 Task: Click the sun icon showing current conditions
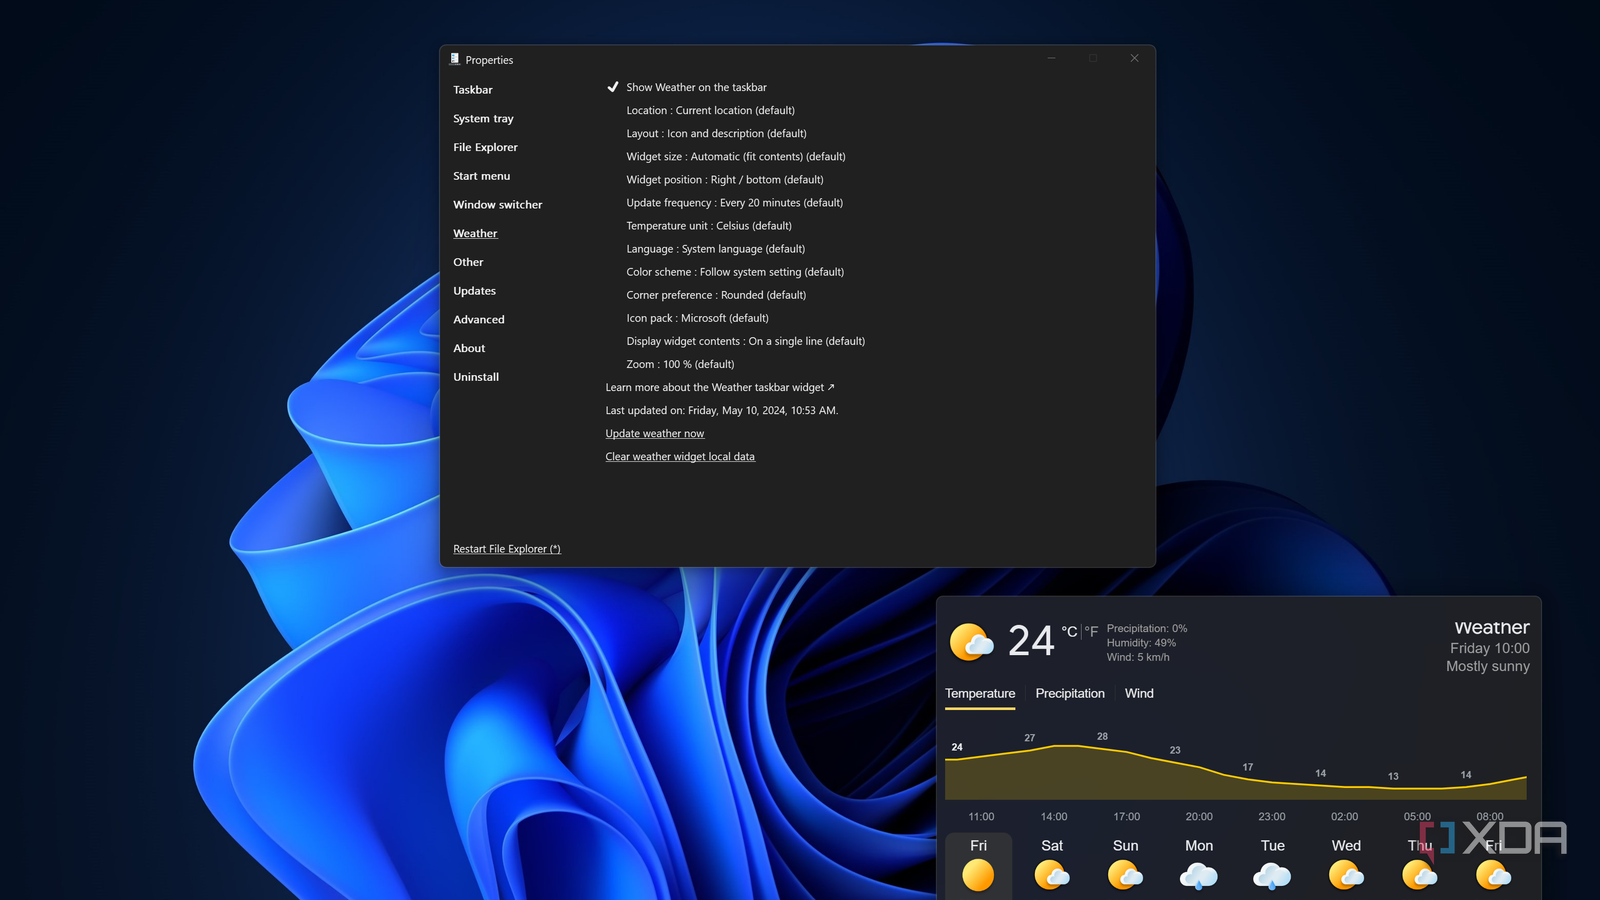pyautogui.click(x=972, y=641)
